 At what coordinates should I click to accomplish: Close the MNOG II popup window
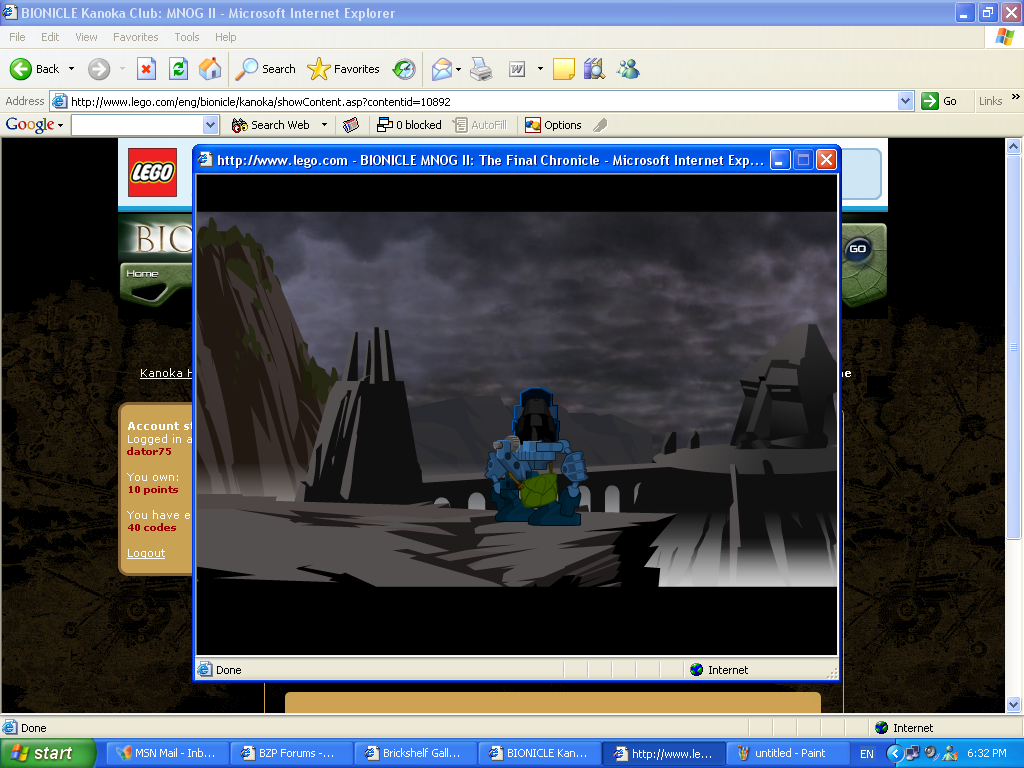[827, 160]
